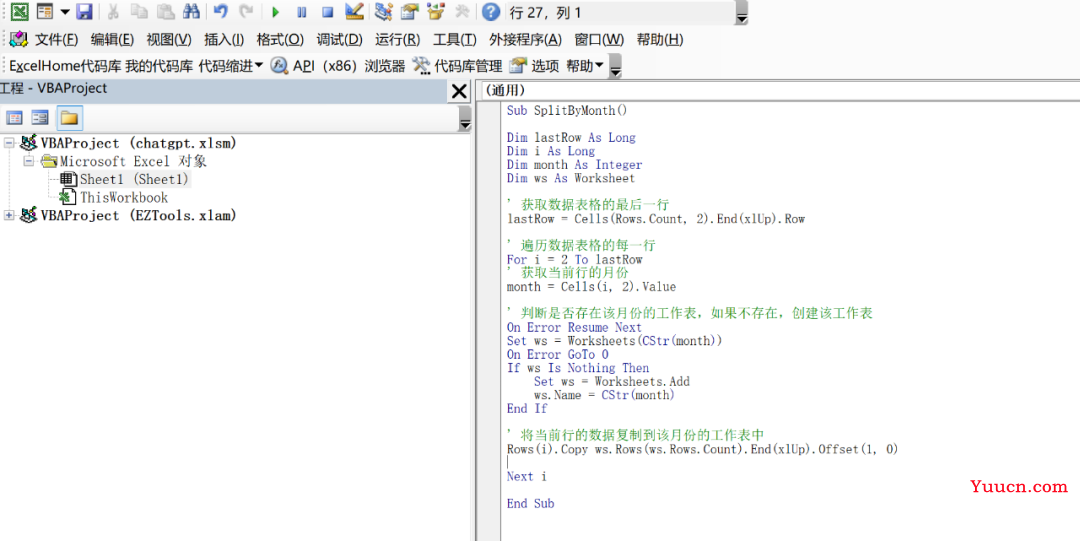Screen dimensions: 1080x541
Task: Toggle Design Mode icon
Action: 354,12
